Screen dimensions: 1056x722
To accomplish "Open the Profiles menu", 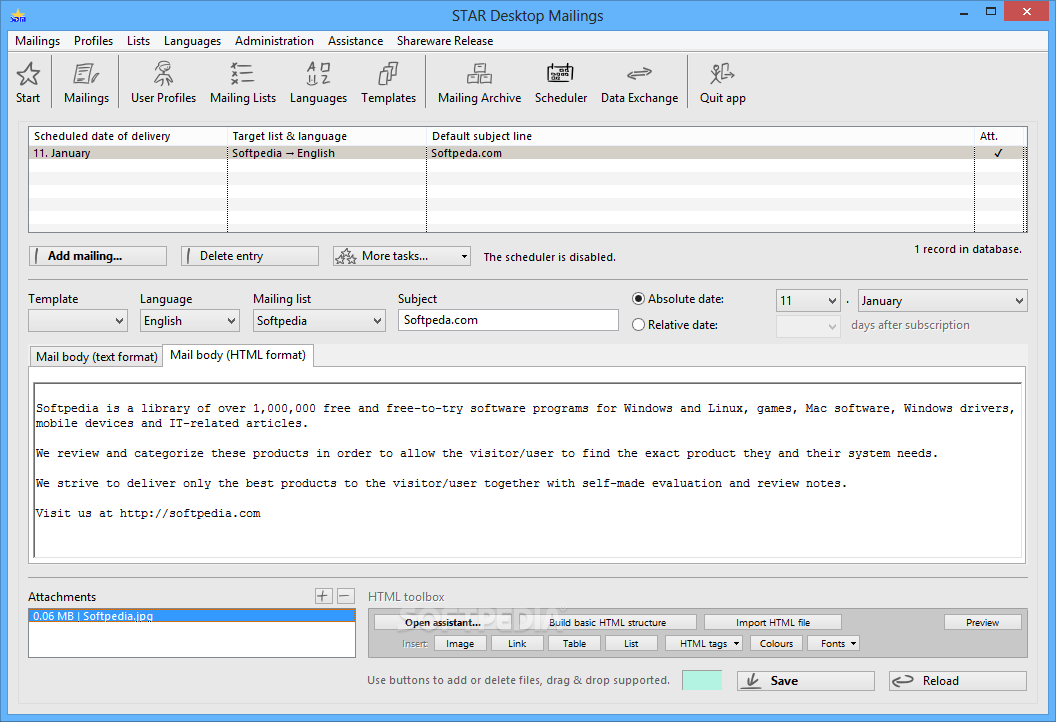I will [94, 41].
